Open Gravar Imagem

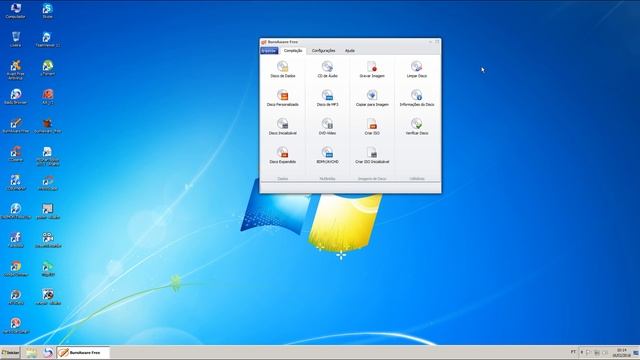(372, 69)
